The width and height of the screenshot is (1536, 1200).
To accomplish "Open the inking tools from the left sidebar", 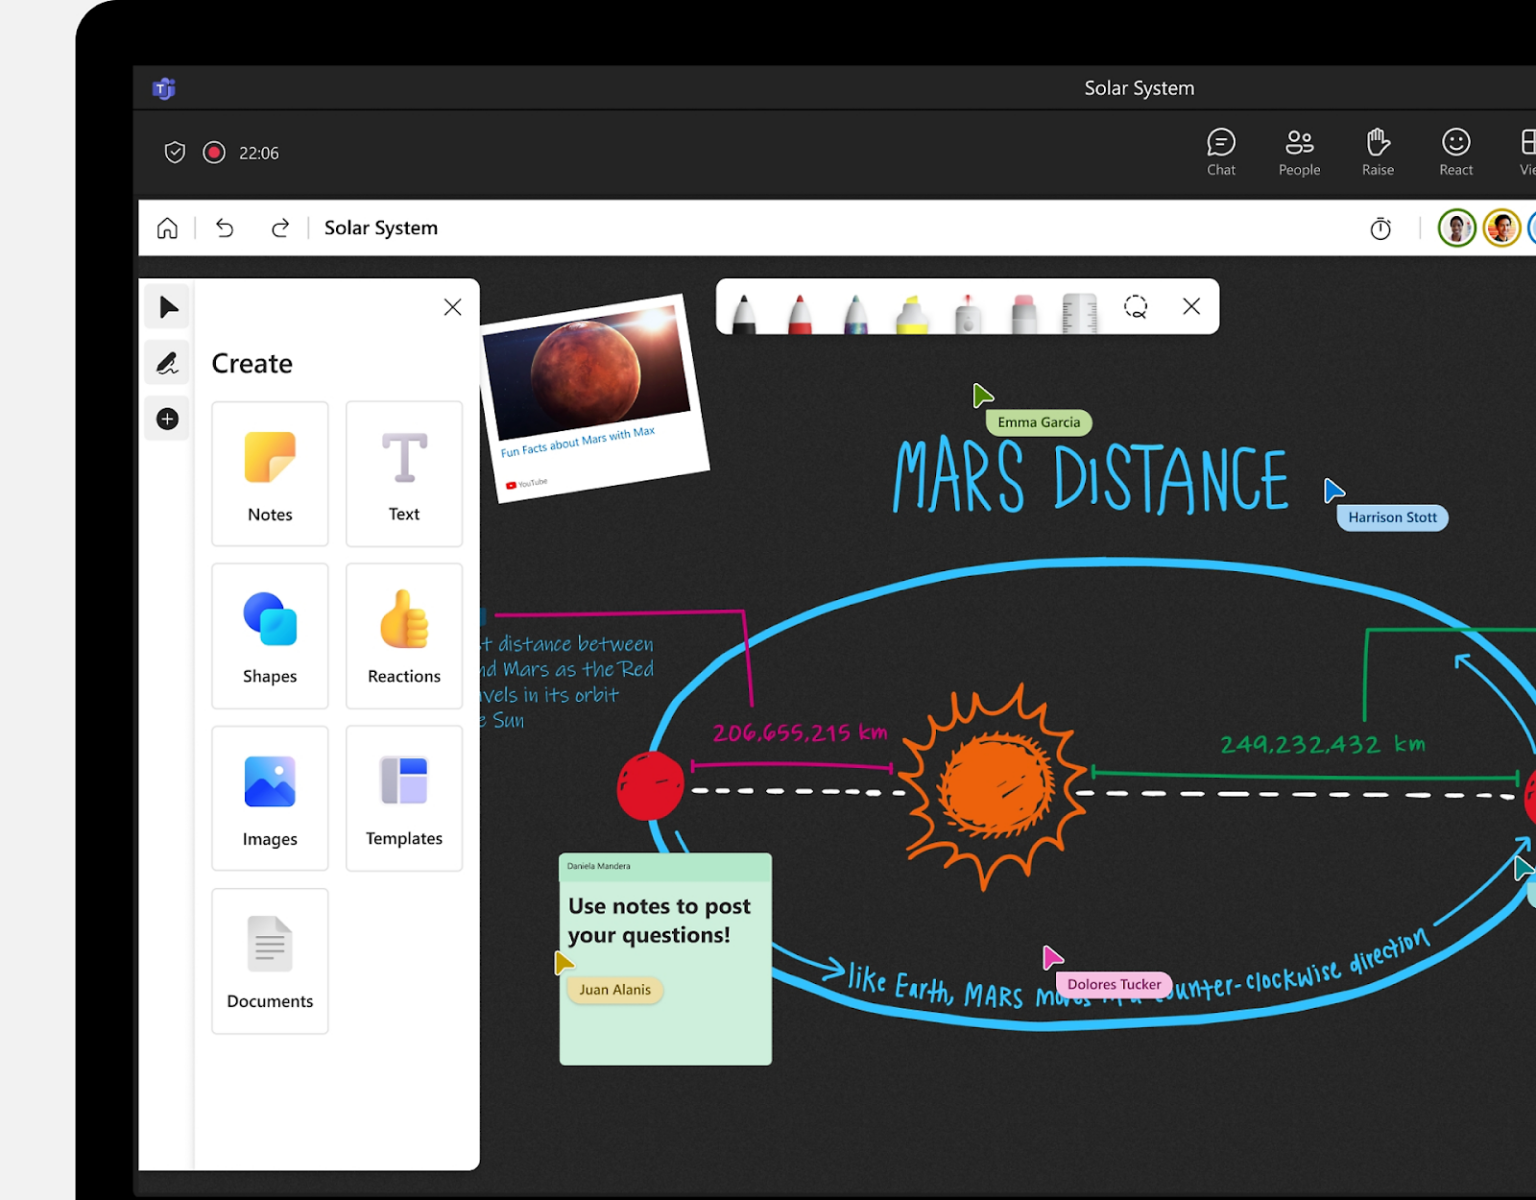I will click(167, 363).
